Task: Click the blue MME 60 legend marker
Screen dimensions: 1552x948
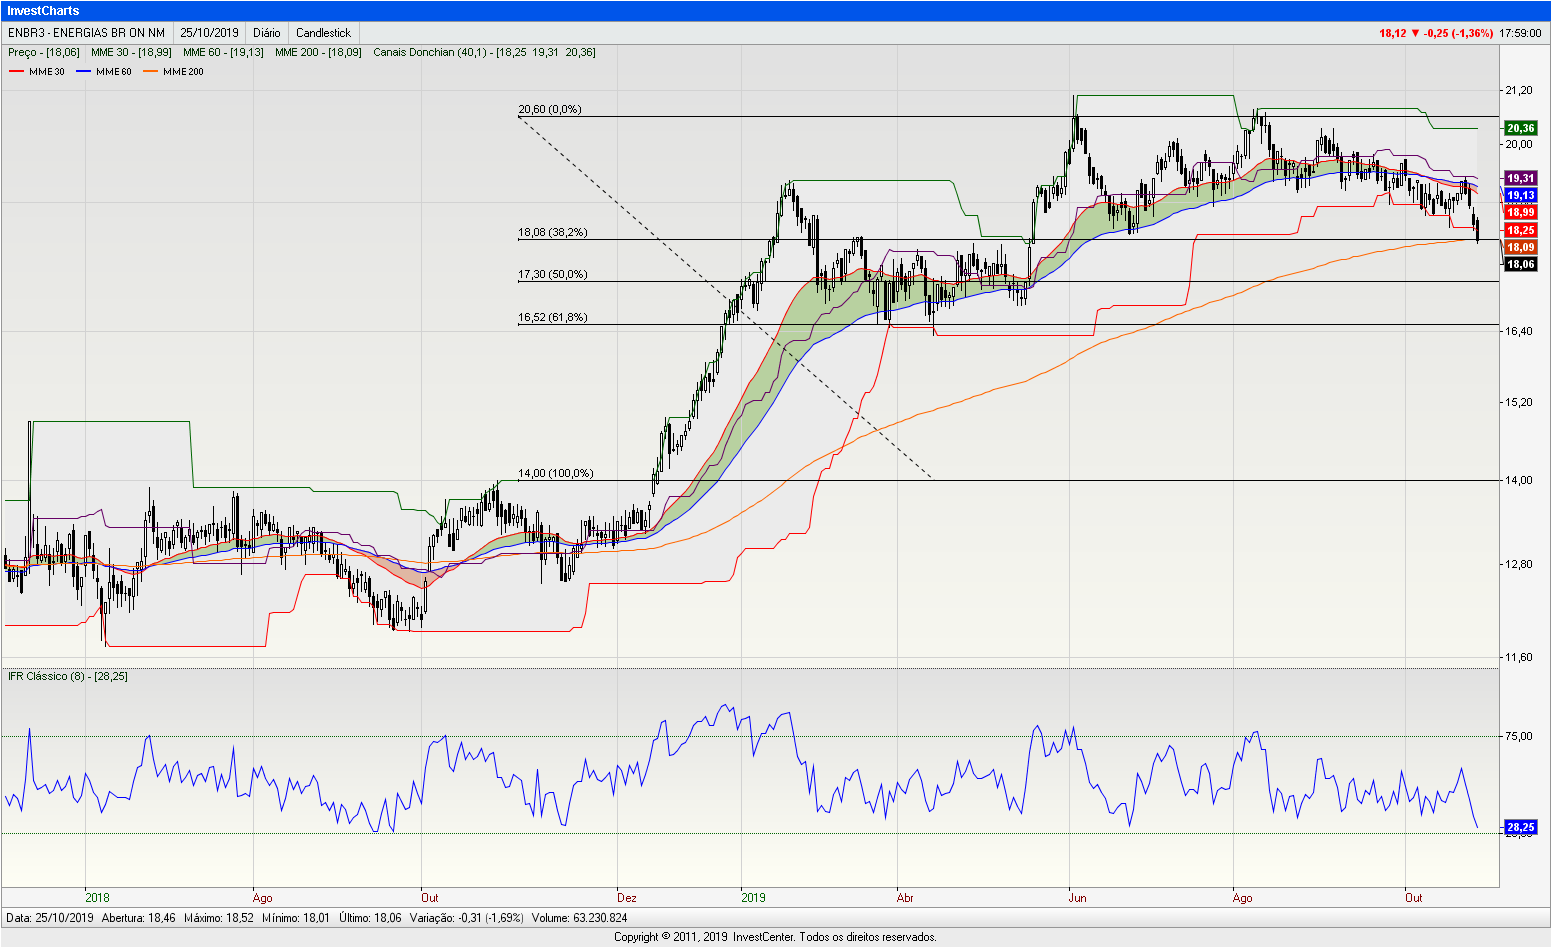Action: [x=83, y=72]
